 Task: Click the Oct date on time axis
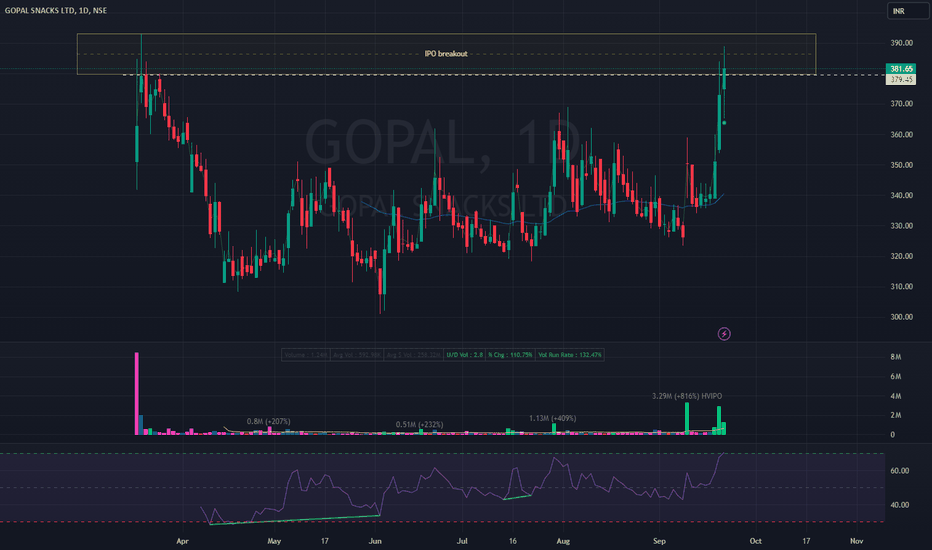click(755, 541)
